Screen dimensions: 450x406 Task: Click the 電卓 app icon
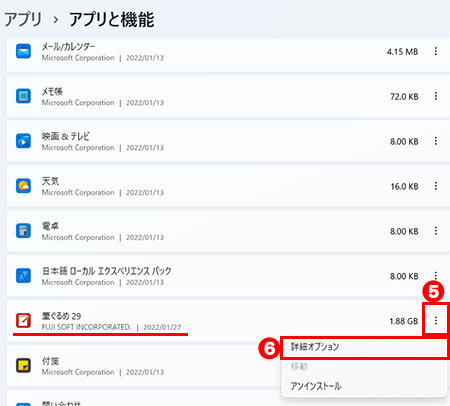[x=23, y=231]
